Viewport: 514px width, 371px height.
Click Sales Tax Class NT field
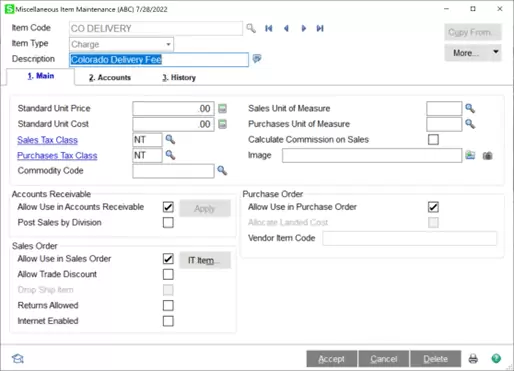(147, 140)
